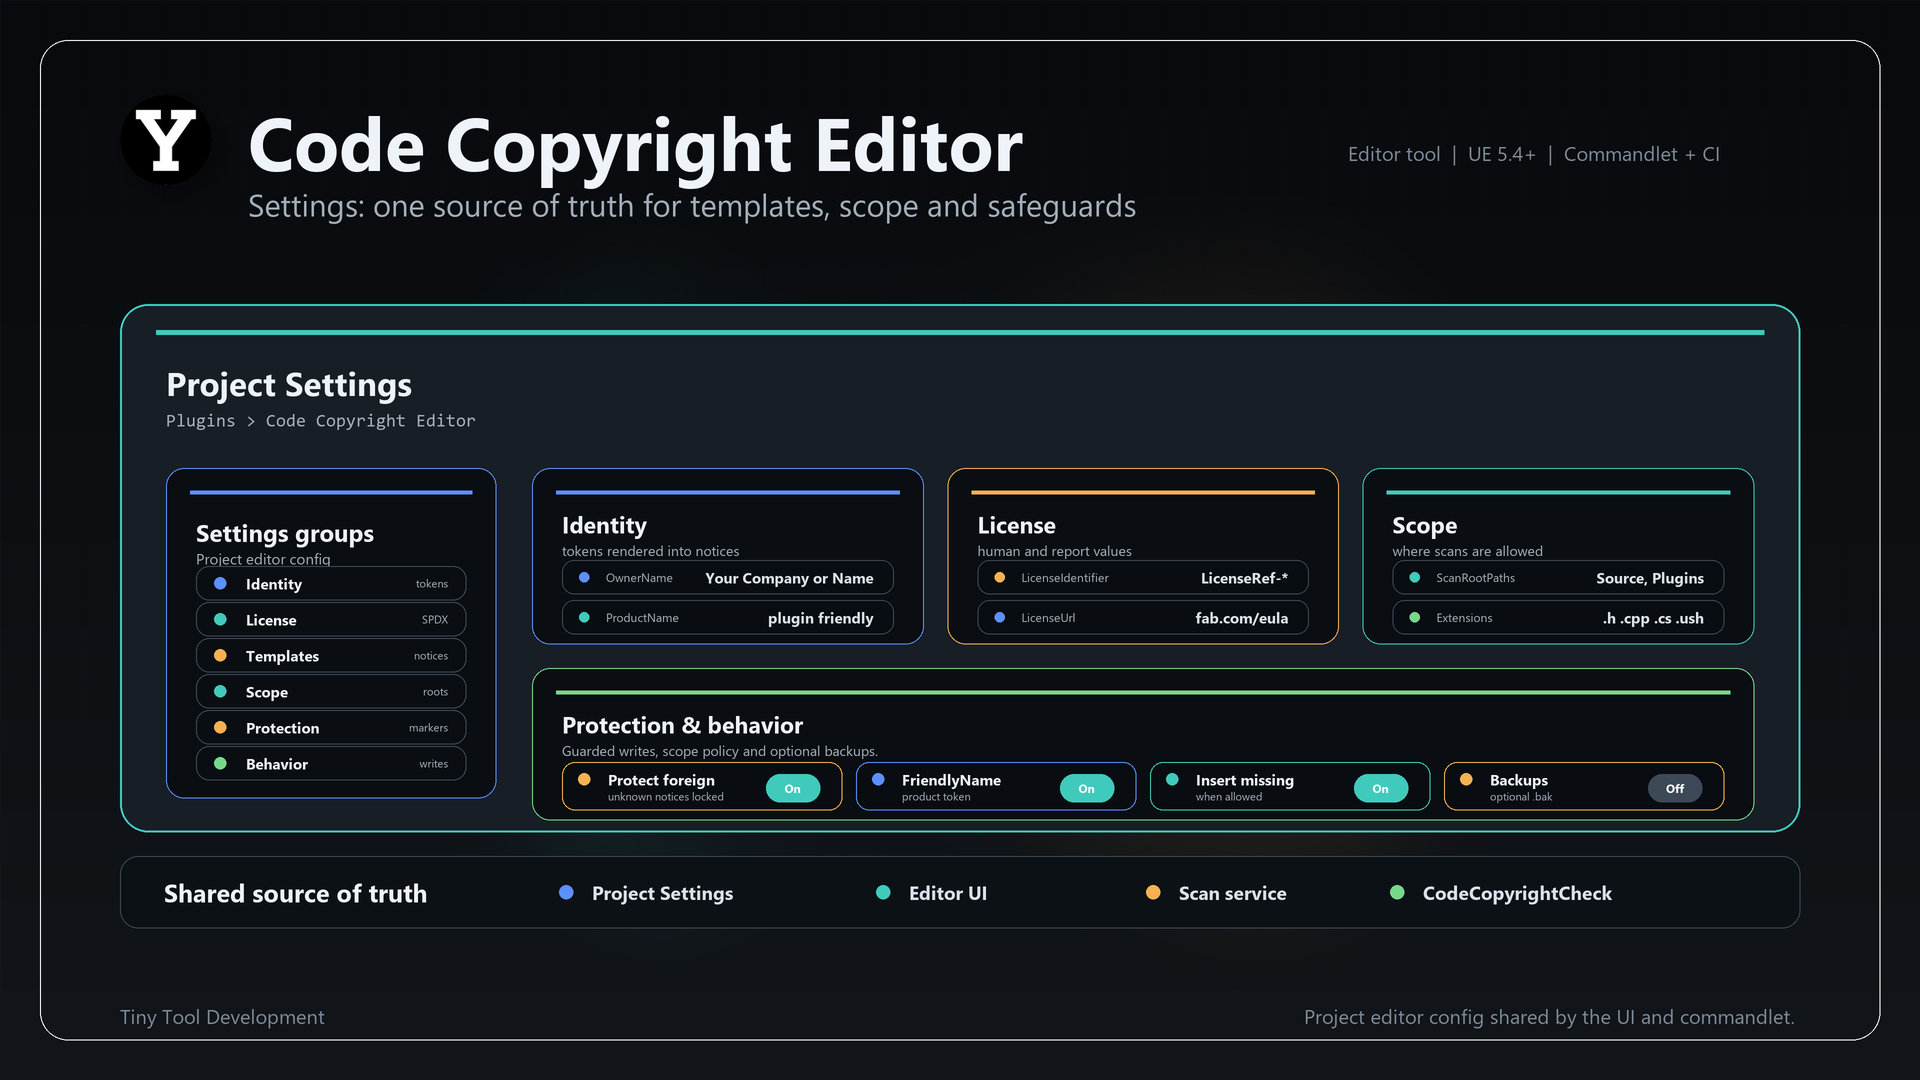Click the teal dot beside ProductName
Viewport: 1920px width, 1080px height.
(x=584, y=617)
